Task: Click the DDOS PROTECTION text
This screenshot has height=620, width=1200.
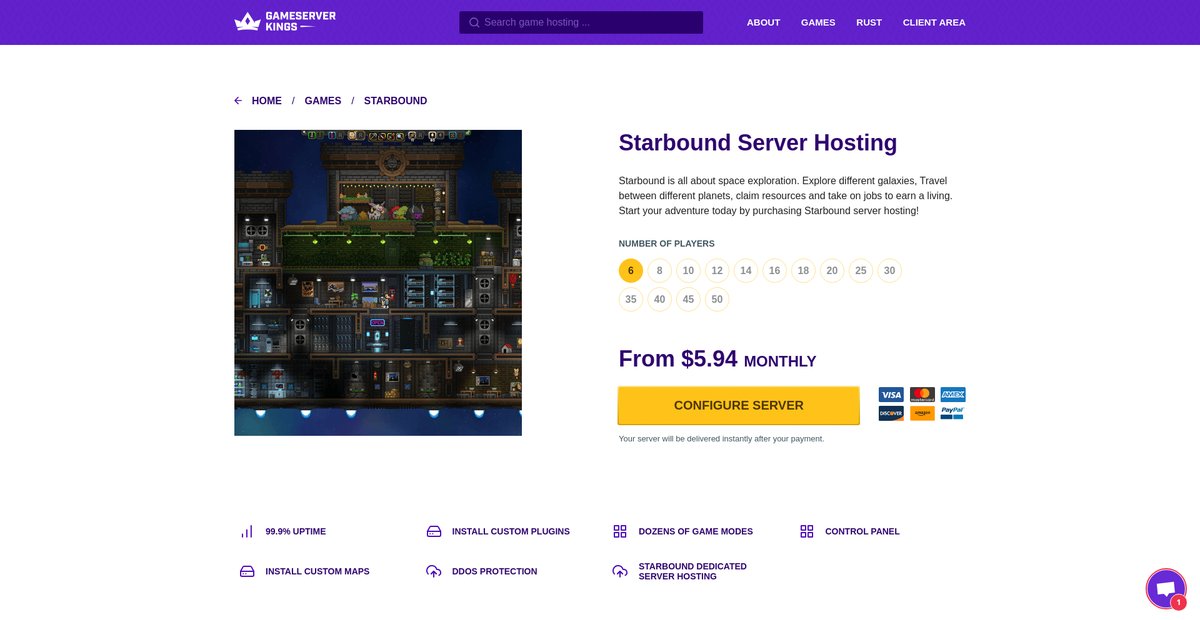Action: tap(495, 571)
